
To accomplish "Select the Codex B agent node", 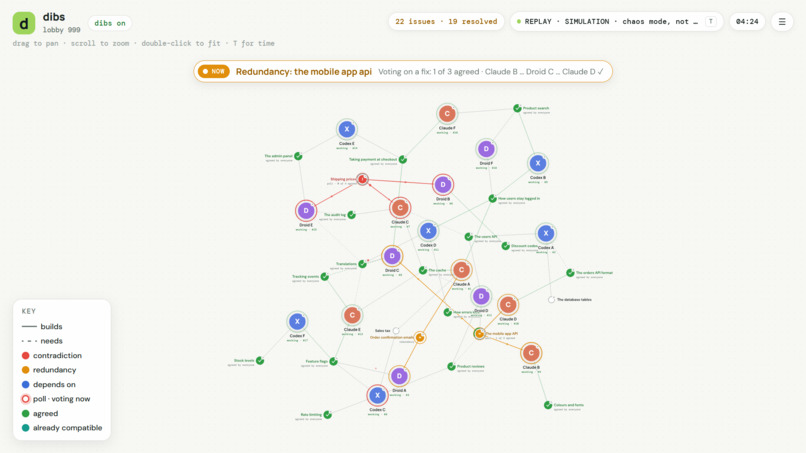I will pos(538,164).
